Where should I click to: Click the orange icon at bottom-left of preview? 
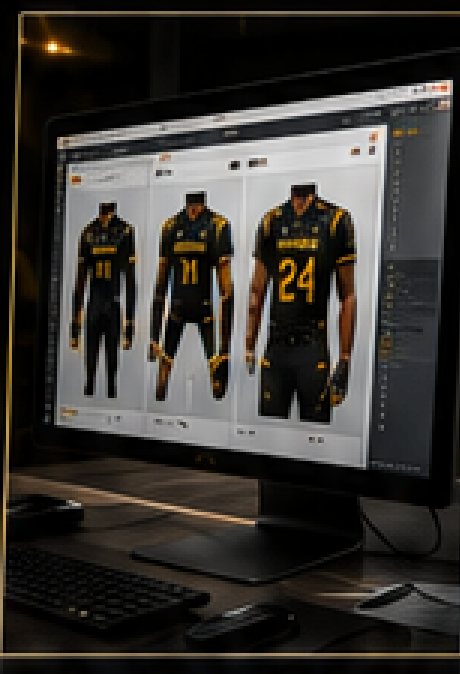coord(69,413)
